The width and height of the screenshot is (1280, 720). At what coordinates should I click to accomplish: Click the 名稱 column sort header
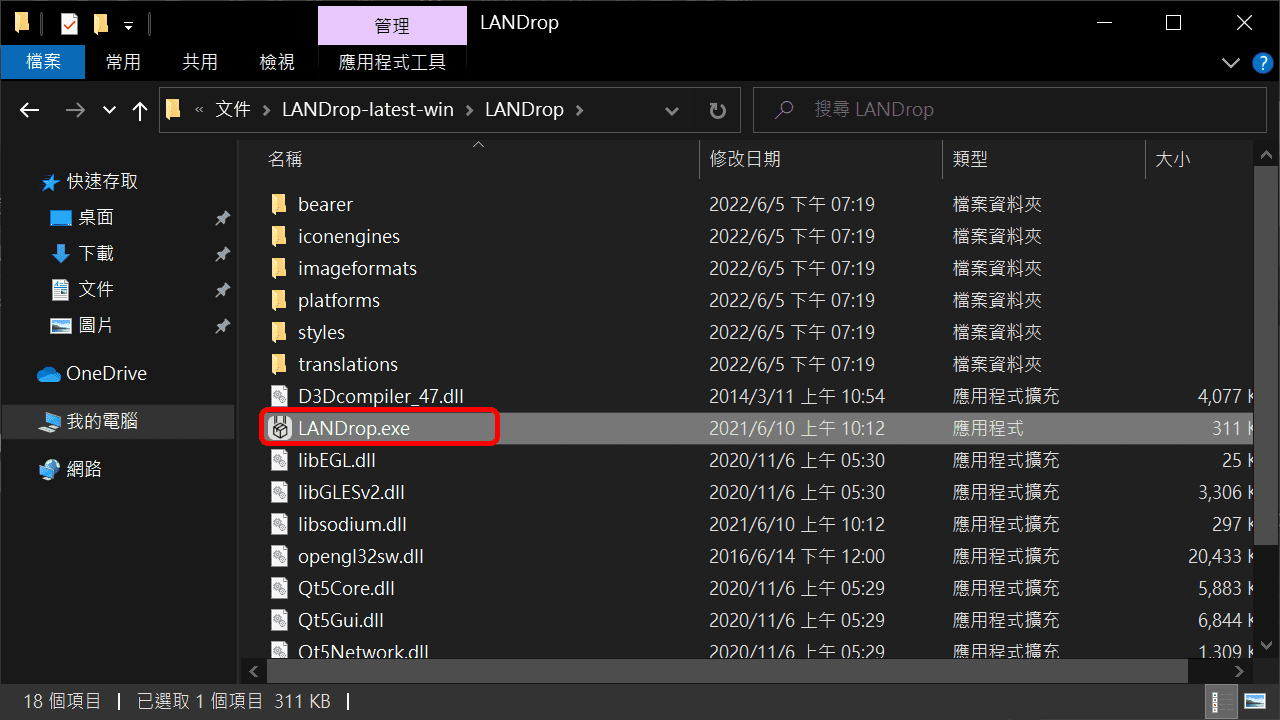point(285,158)
